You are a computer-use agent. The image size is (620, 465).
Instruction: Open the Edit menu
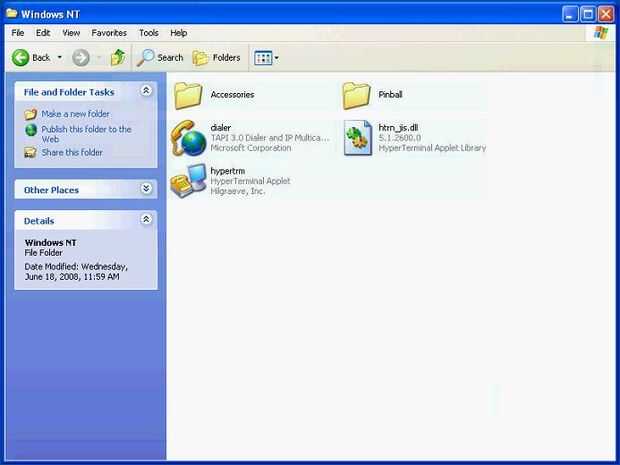(x=43, y=33)
